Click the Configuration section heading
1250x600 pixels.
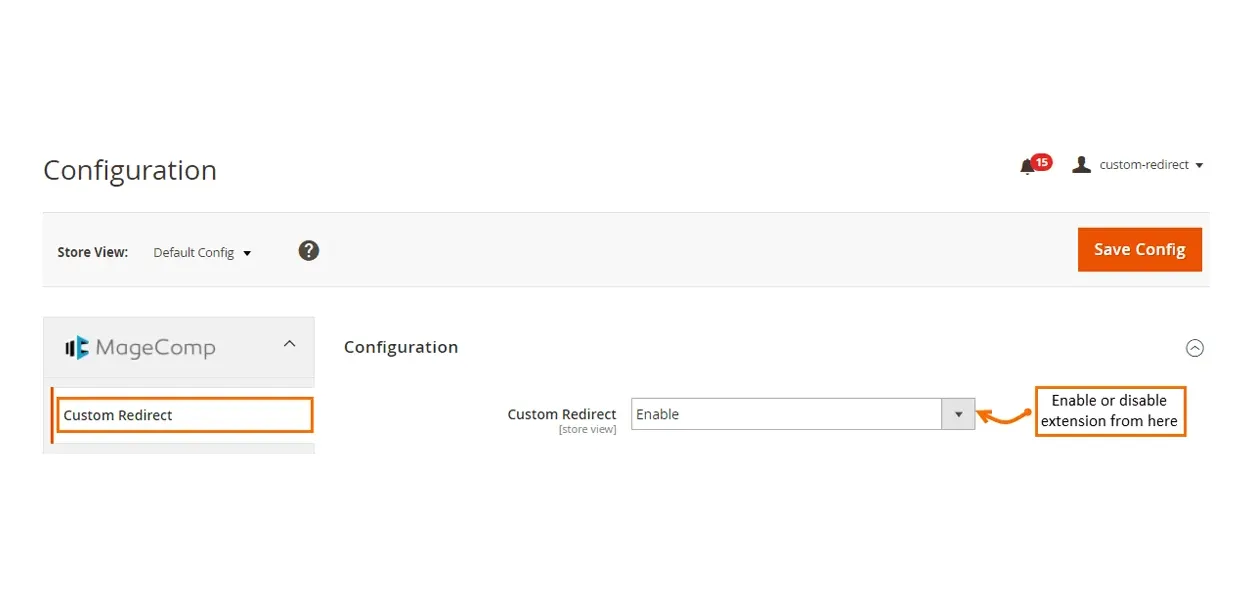(401, 347)
